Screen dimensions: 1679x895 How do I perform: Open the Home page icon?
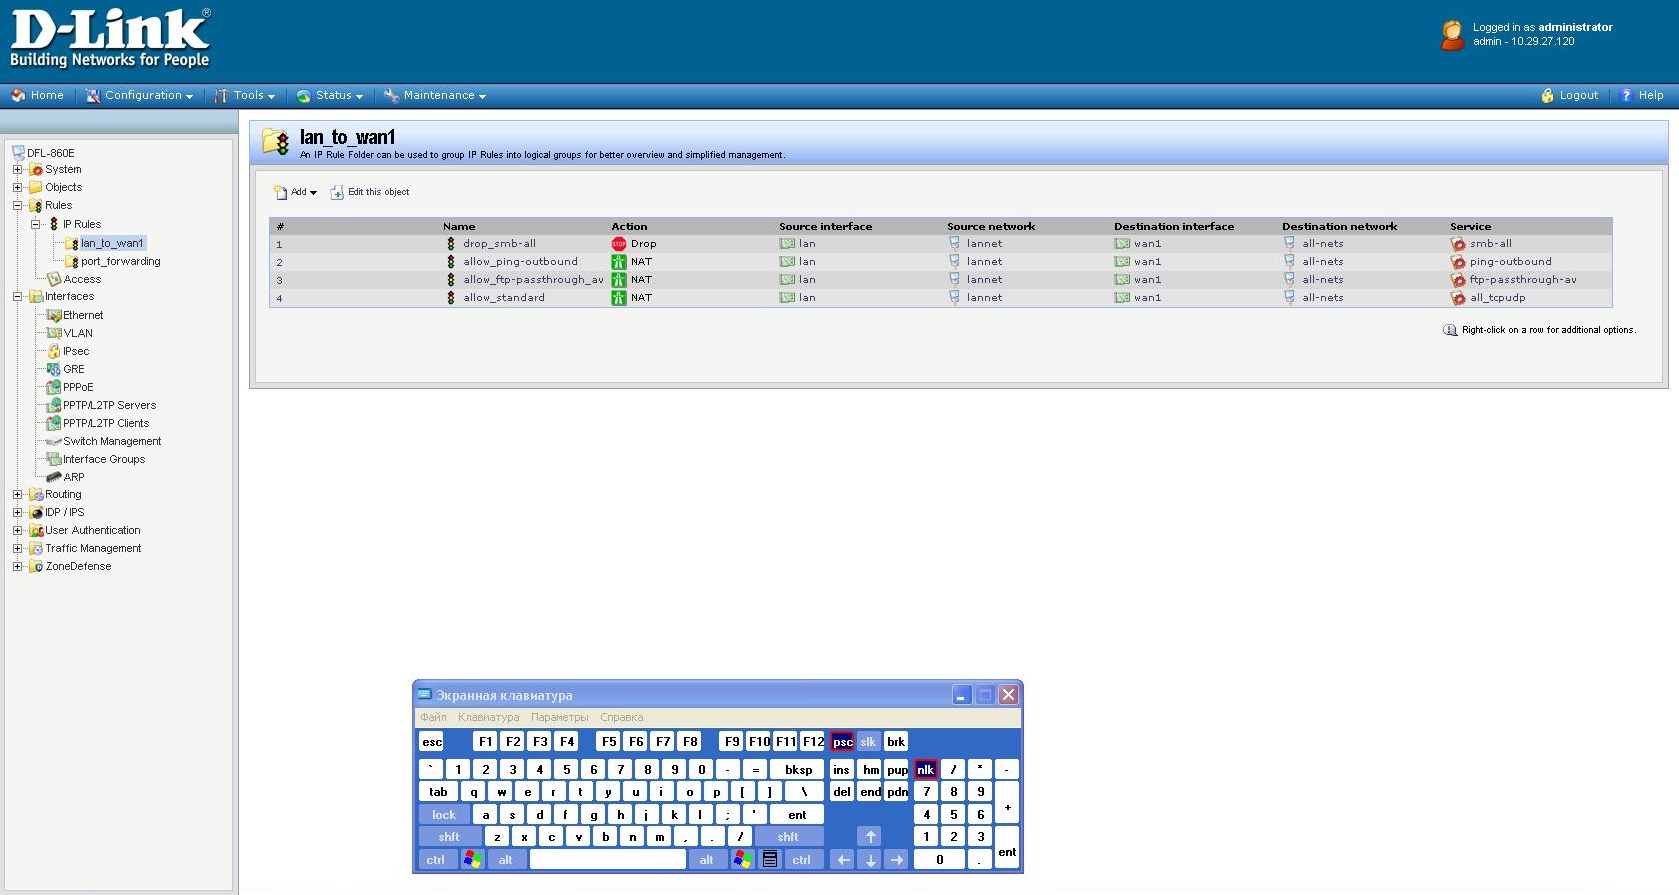coord(18,96)
